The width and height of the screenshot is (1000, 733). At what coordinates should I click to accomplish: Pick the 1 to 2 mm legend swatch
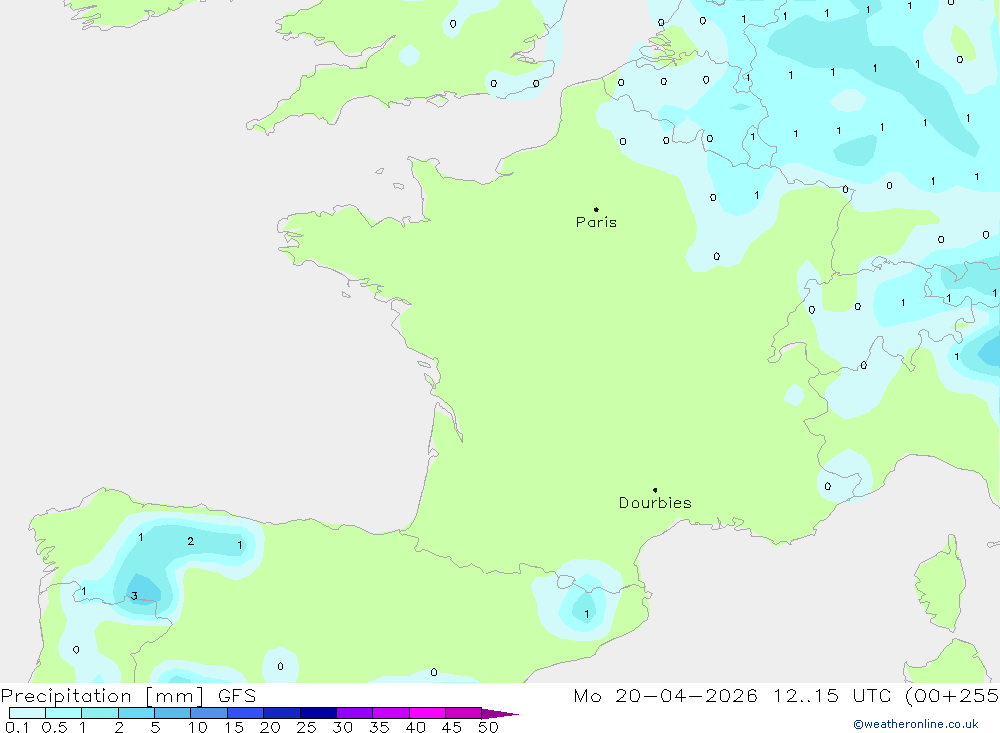coord(100,713)
